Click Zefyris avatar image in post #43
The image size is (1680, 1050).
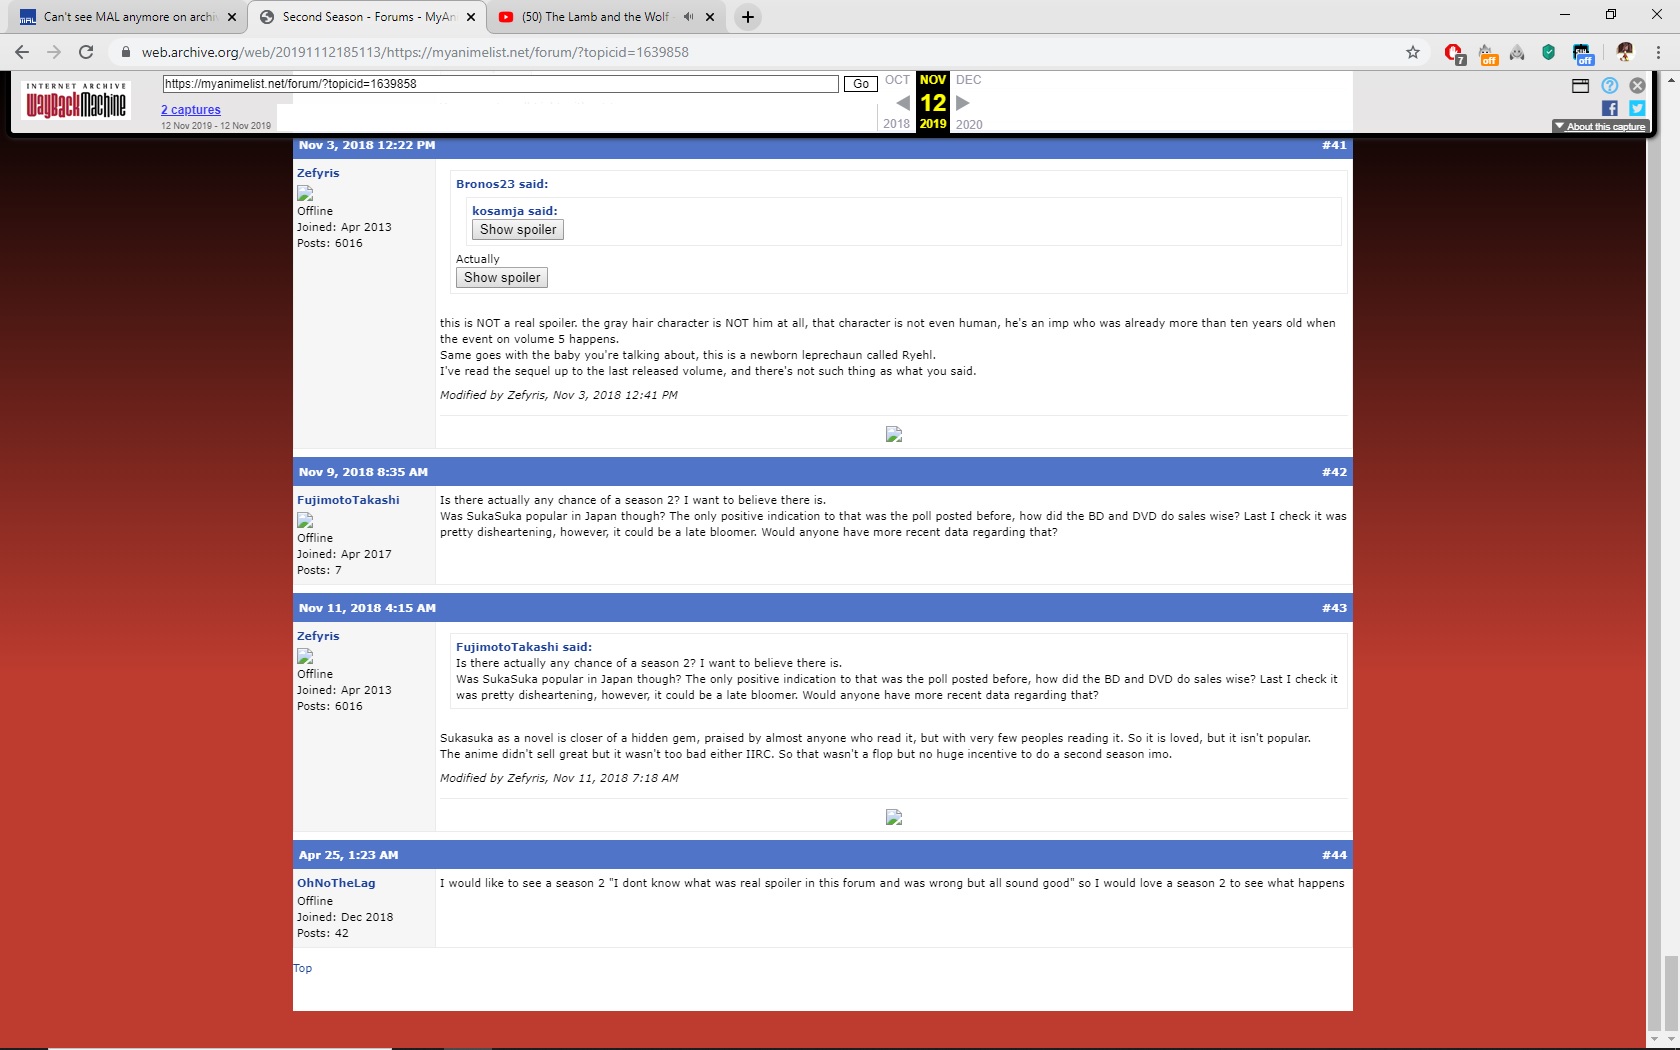click(x=305, y=656)
